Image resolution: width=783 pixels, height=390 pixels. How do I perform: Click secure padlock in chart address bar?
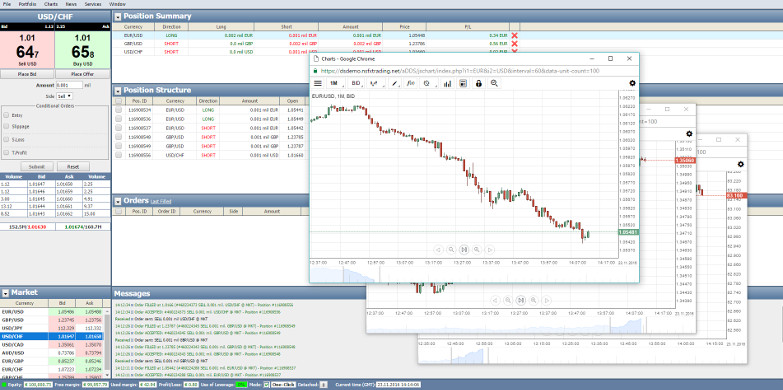point(315,71)
